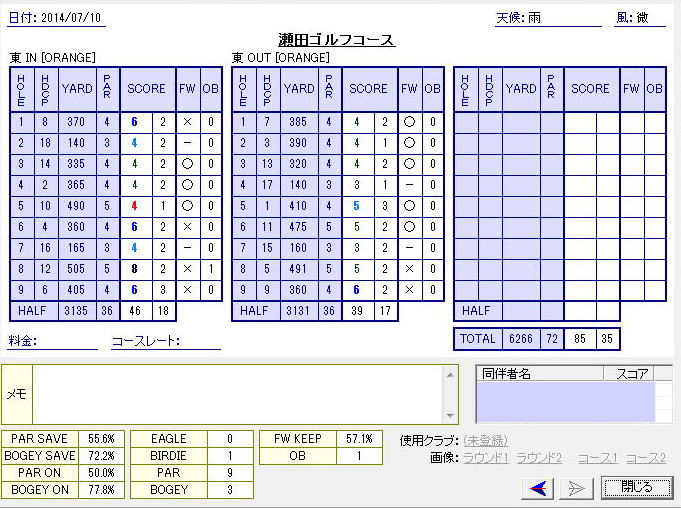Select OUT half putts total 17

386,311
